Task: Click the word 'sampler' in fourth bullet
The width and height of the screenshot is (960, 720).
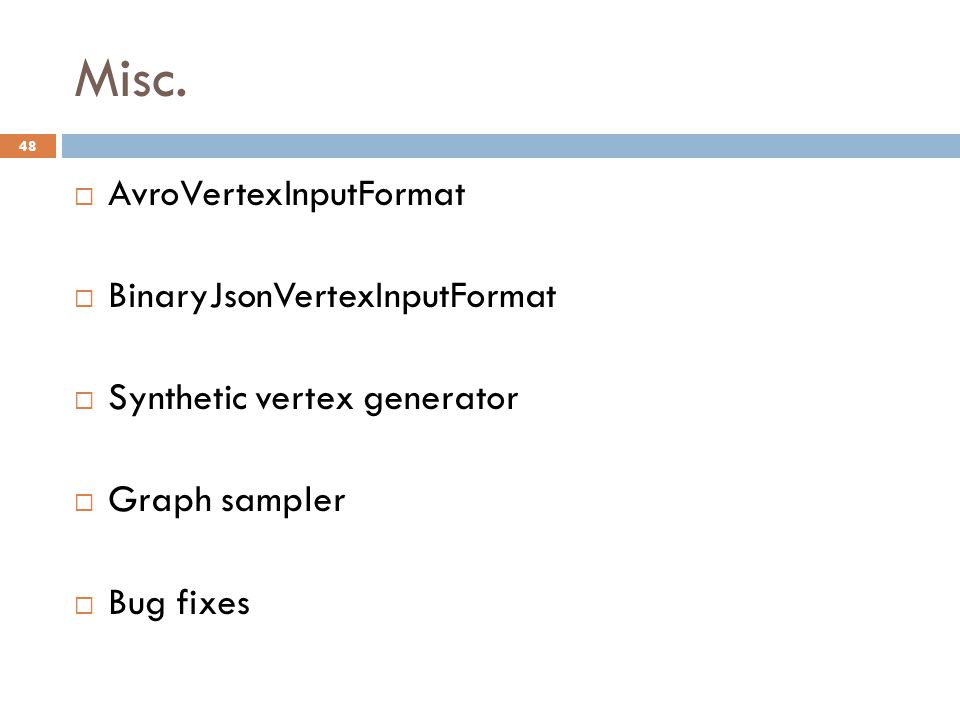Action: click(x=283, y=503)
